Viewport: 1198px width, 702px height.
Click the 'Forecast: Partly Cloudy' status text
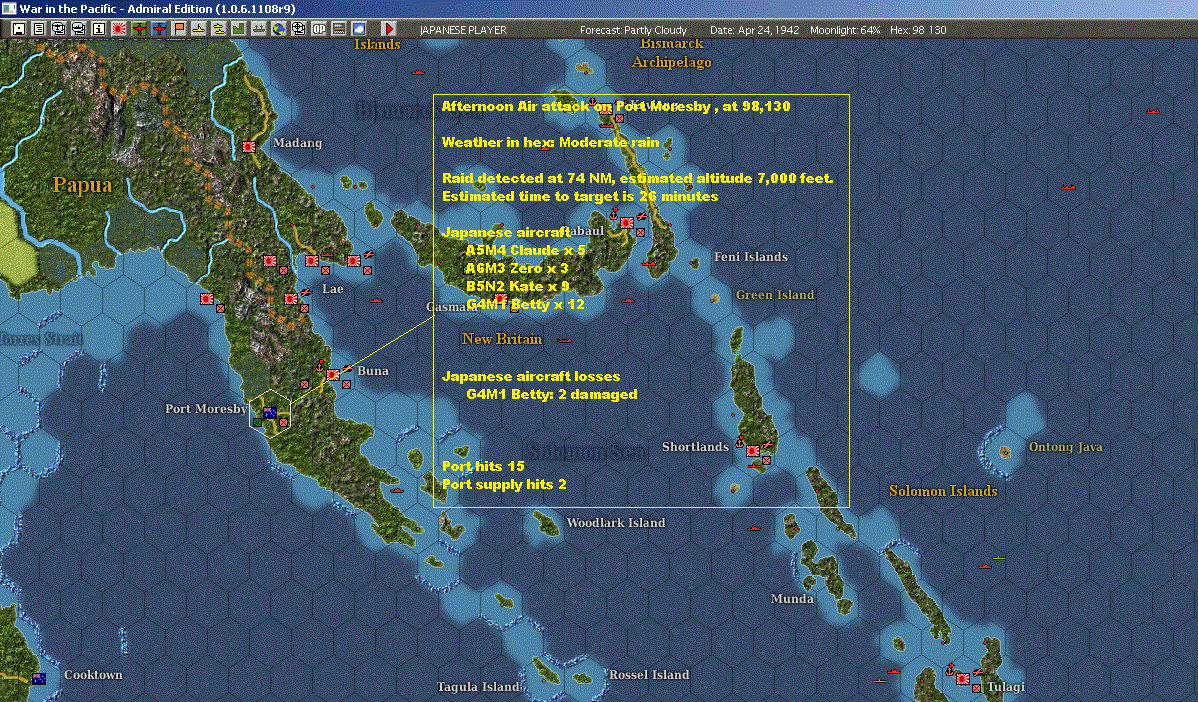tap(633, 30)
